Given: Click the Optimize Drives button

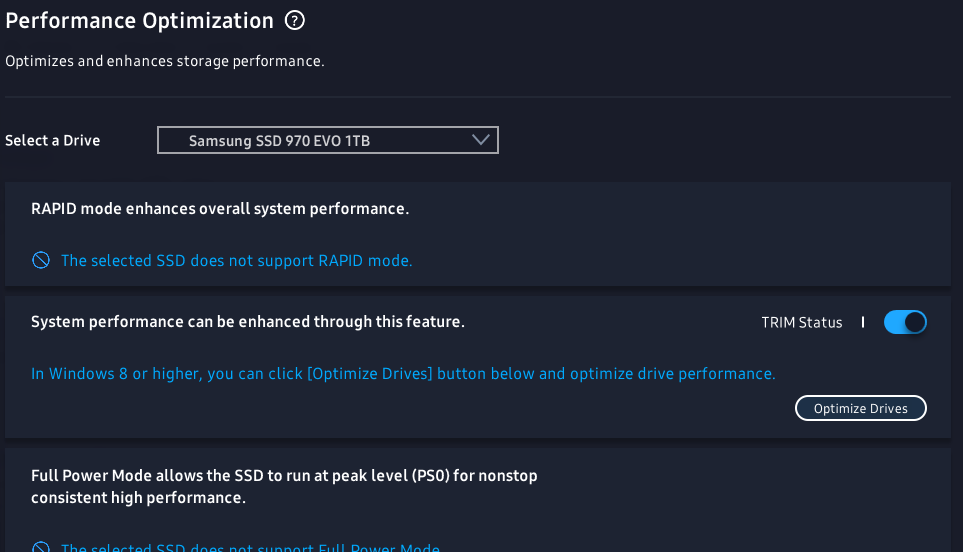Looking at the screenshot, I should coord(860,408).
